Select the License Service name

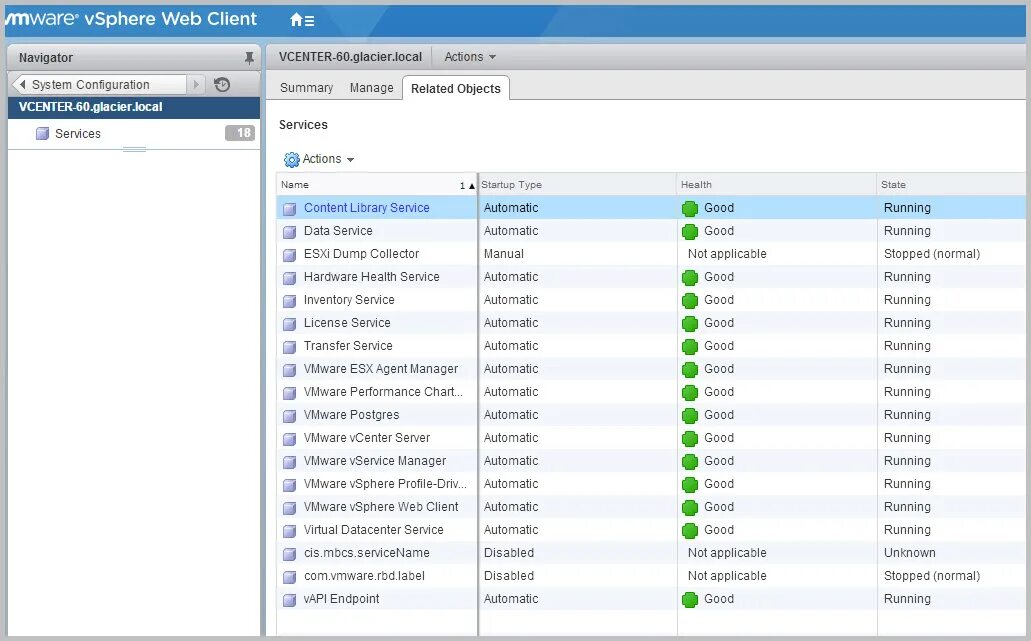[347, 323]
